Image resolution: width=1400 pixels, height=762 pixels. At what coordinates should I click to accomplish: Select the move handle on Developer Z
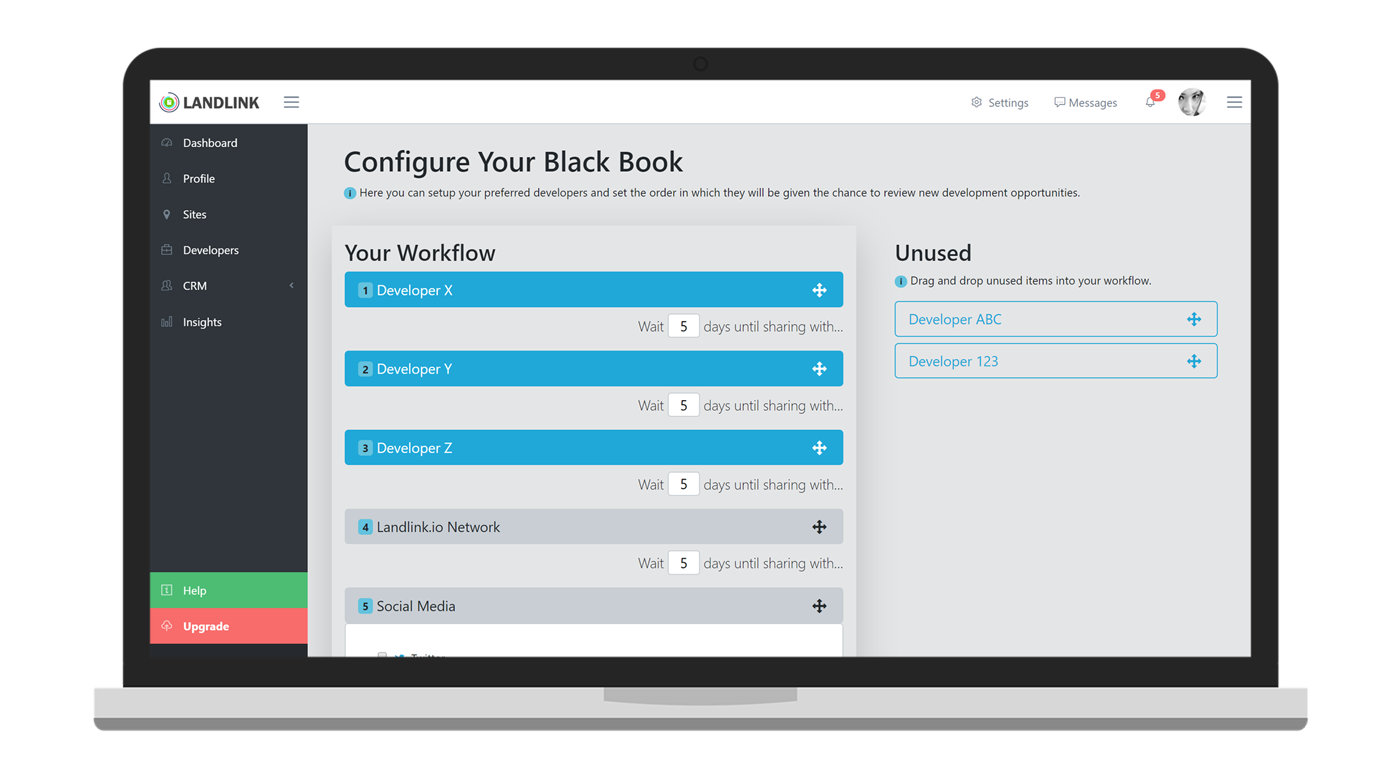[819, 448]
